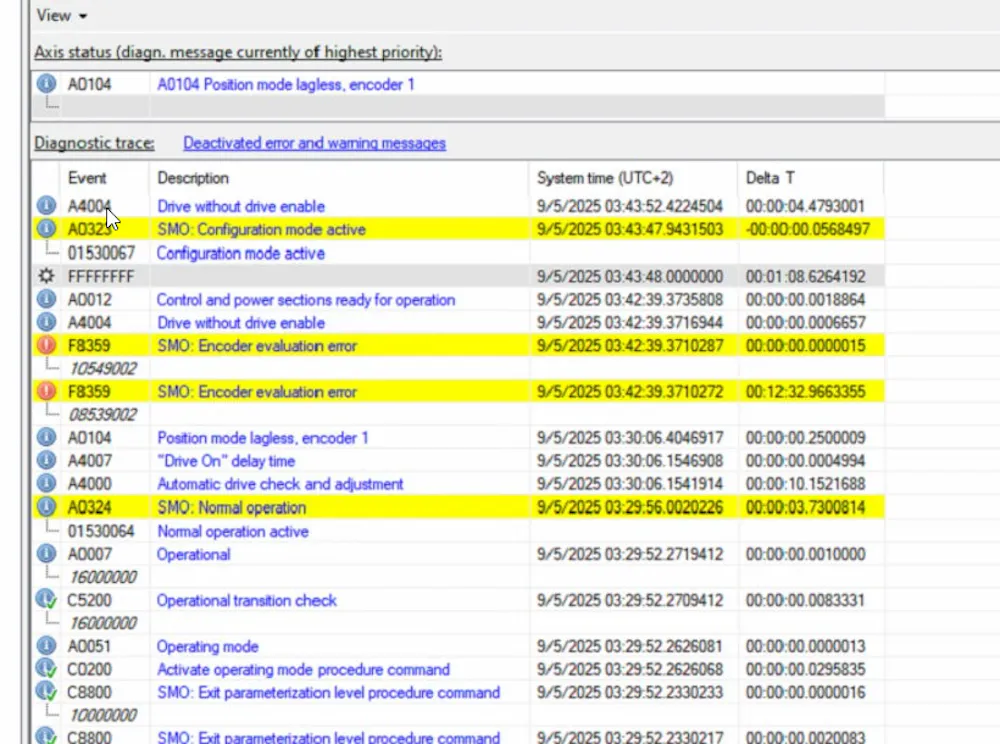Open the View dropdown menu
The image size is (1000, 744).
point(61,15)
